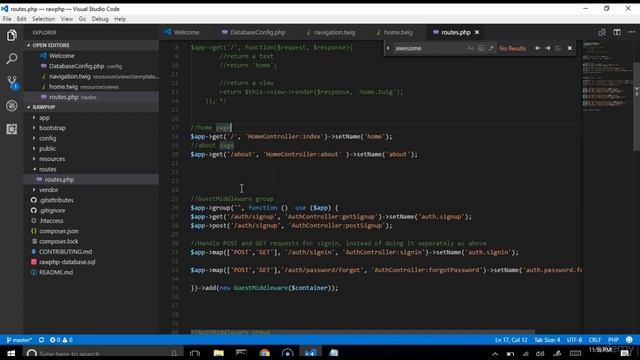Change PHP language mode in status bar

pyautogui.click(x=613, y=340)
